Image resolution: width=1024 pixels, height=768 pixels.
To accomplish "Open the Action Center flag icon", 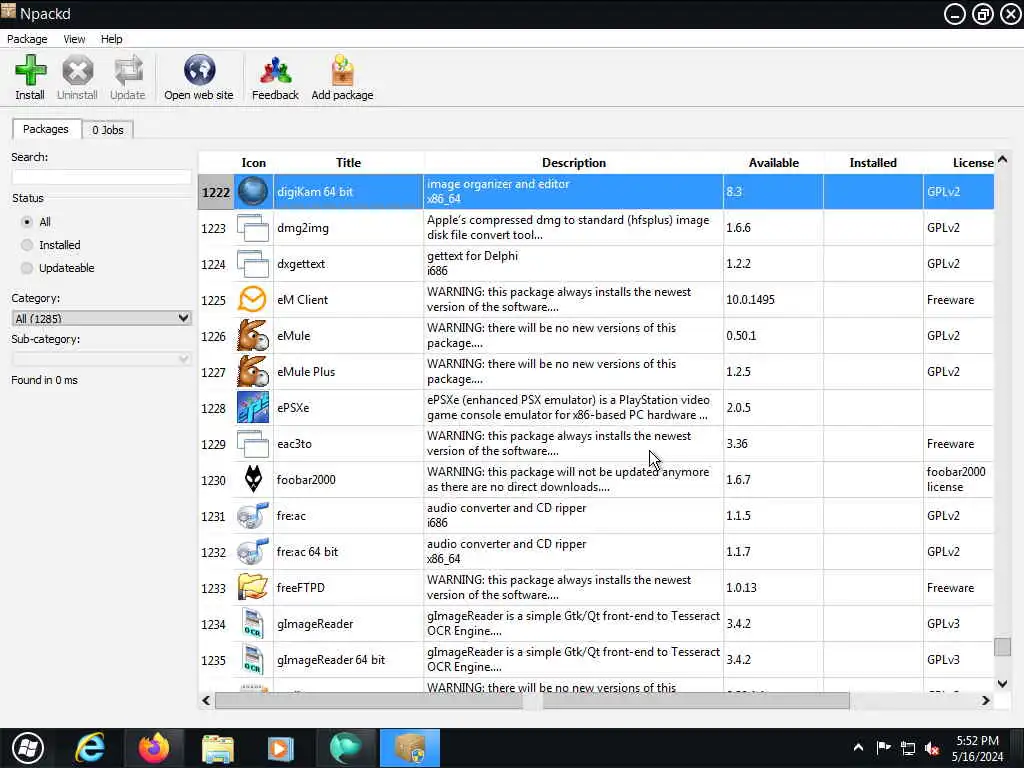I will 883,748.
